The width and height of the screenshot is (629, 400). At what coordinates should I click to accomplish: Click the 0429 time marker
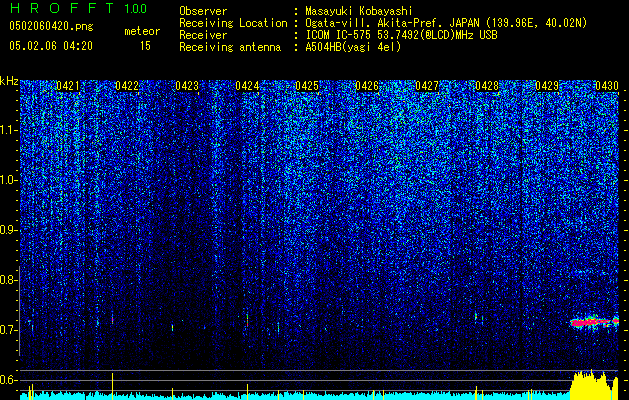[x=547, y=86]
